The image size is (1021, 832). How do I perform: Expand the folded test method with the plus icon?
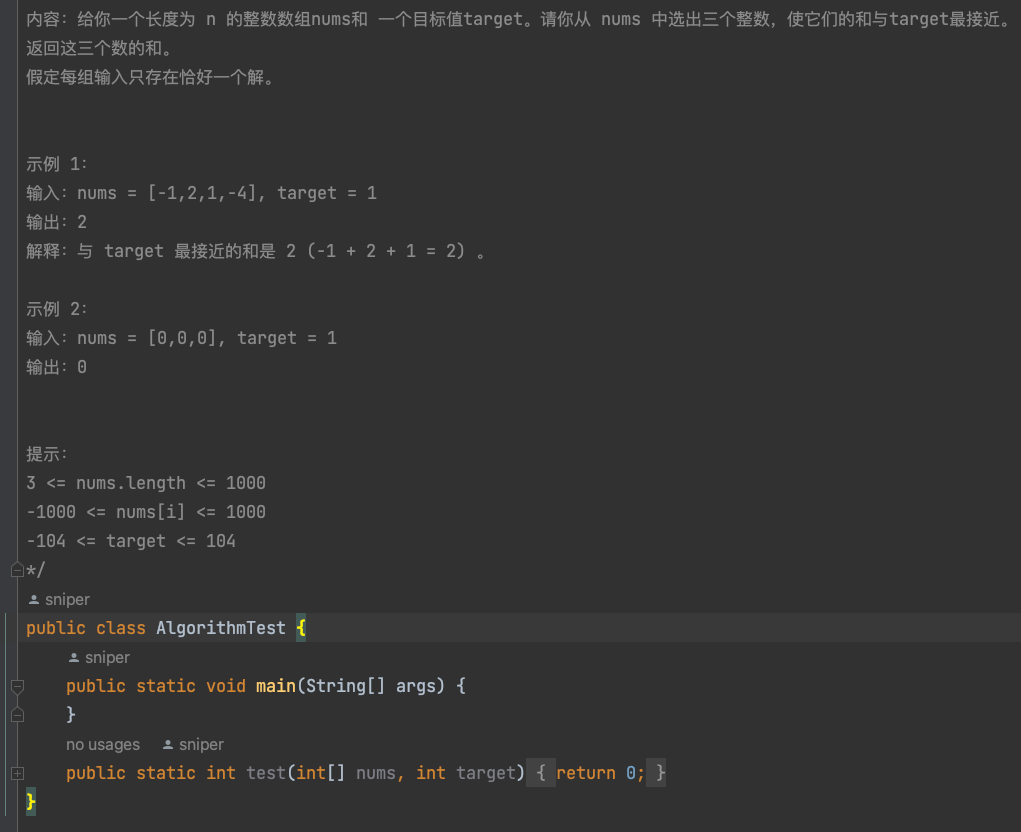click(x=17, y=773)
